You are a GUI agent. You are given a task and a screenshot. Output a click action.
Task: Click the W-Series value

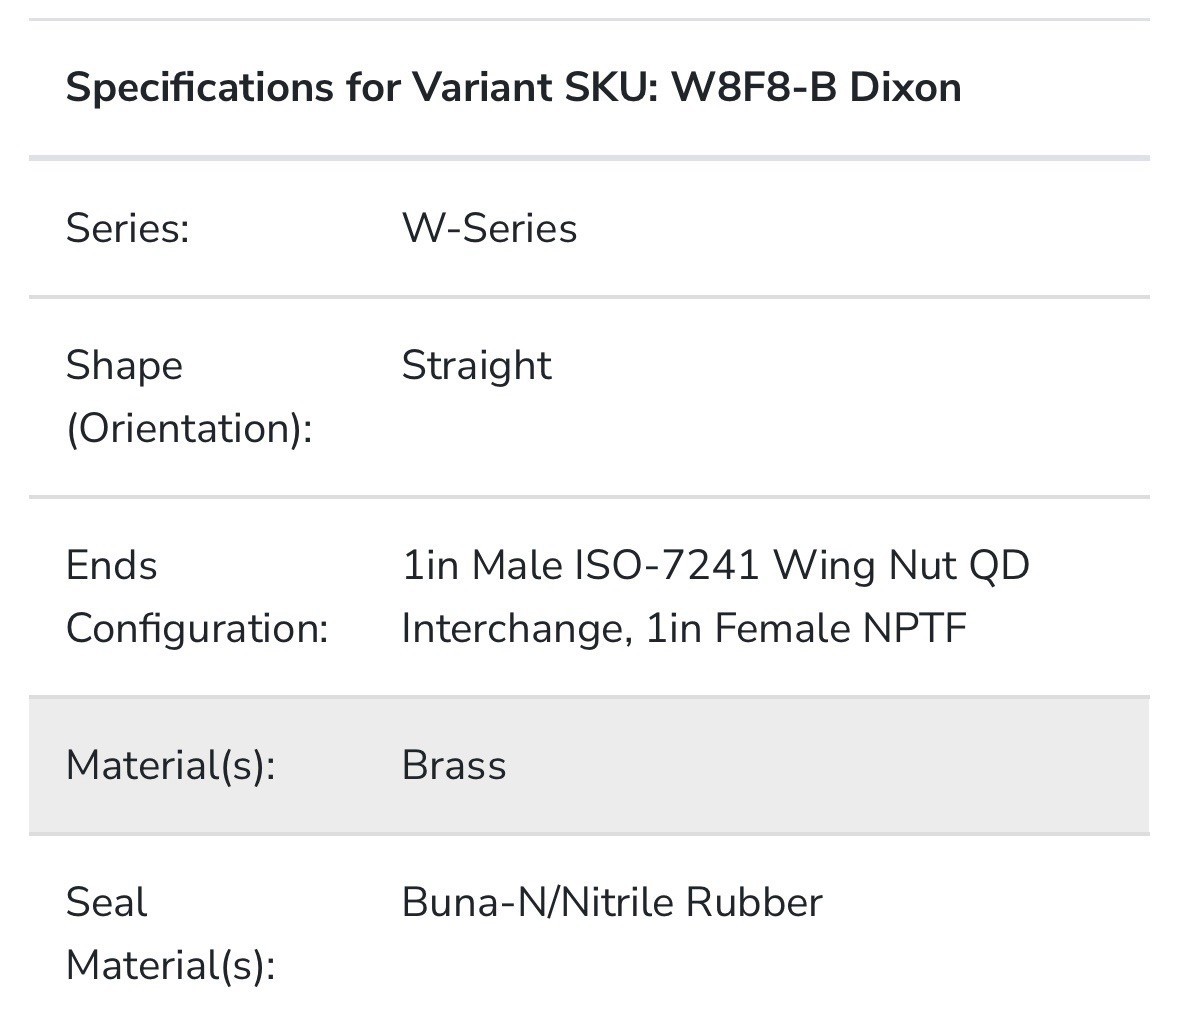[x=489, y=228]
